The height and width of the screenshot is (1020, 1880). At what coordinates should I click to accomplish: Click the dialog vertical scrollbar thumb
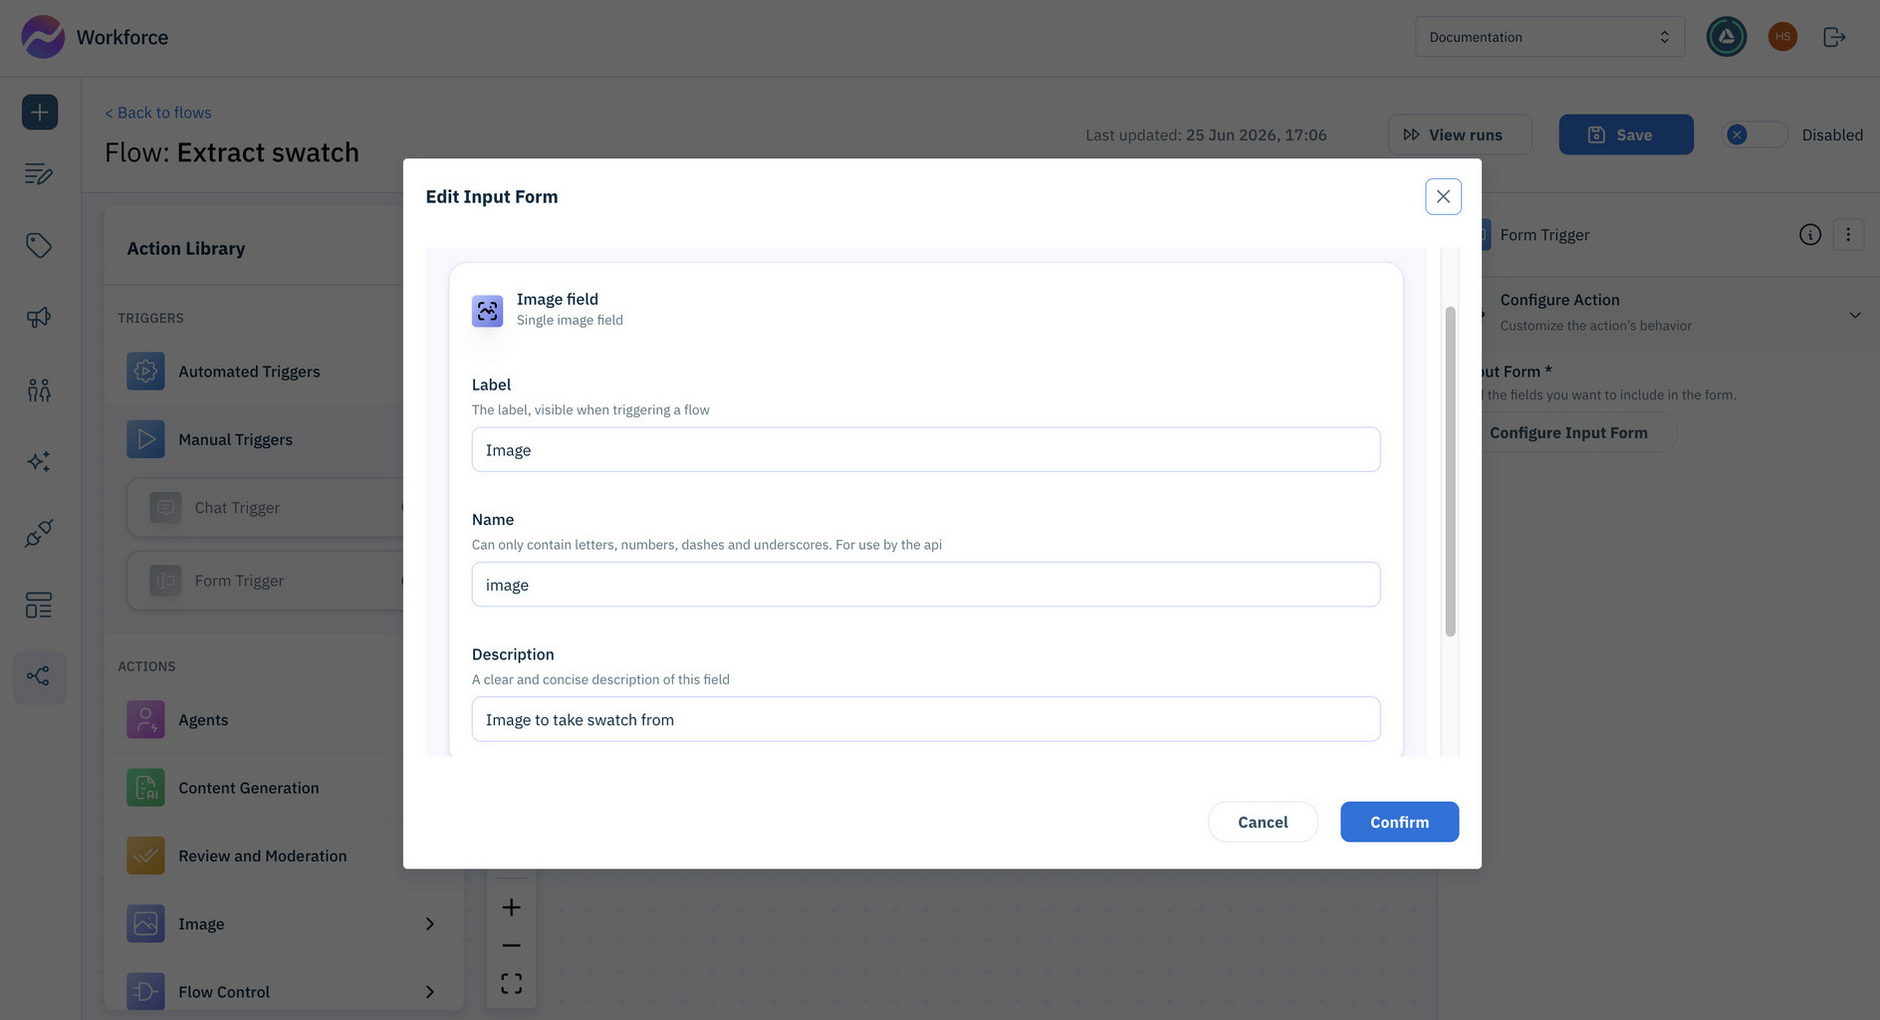[x=1450, y=471]
